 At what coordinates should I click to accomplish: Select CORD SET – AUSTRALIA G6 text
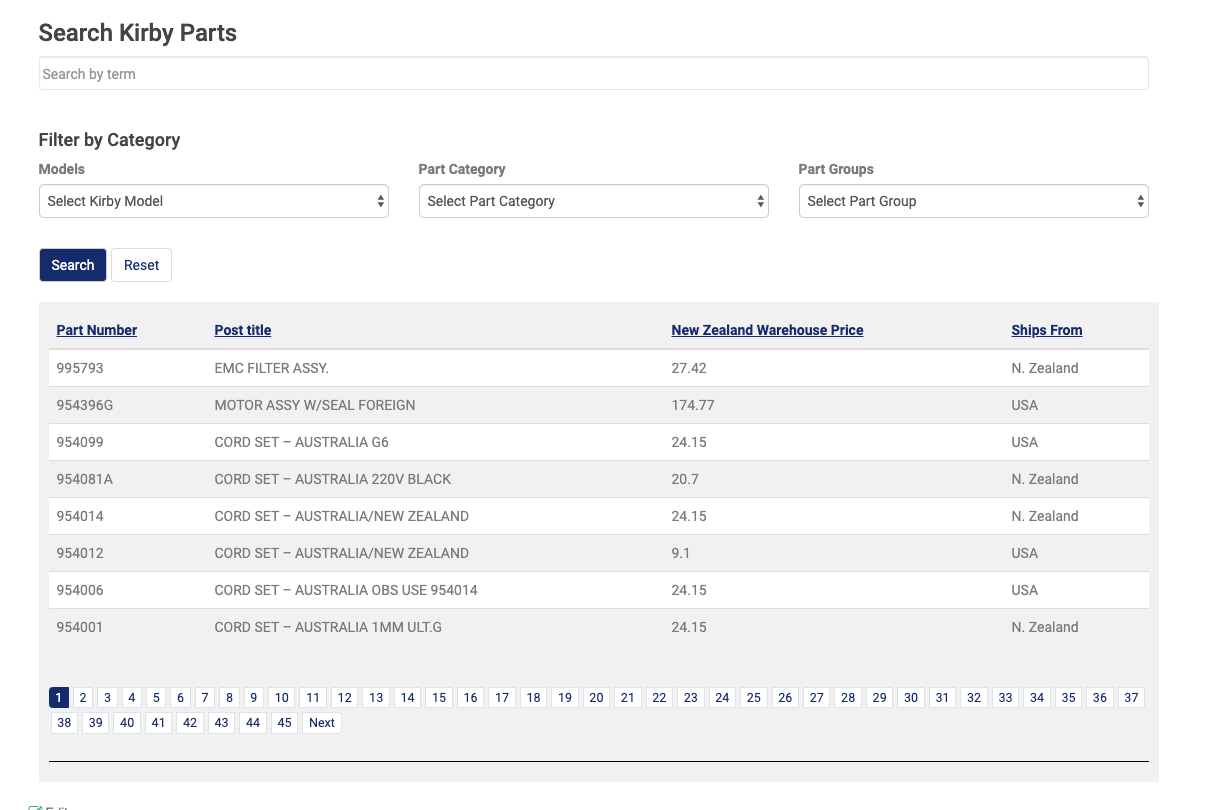302,442
